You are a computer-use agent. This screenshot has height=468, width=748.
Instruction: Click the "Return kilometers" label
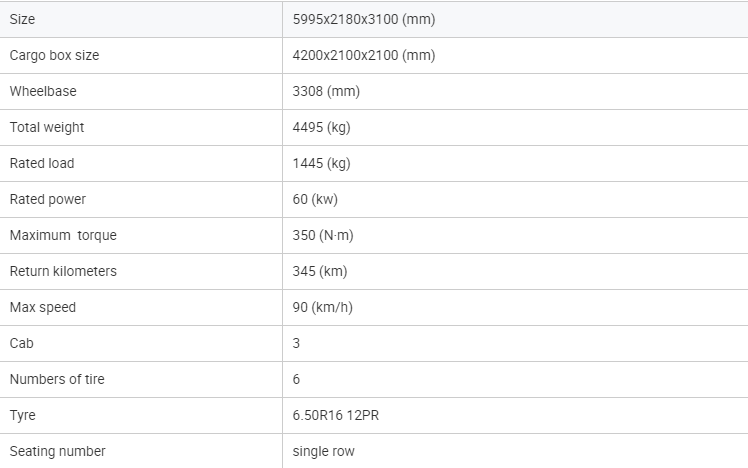[x=63, y=271]
